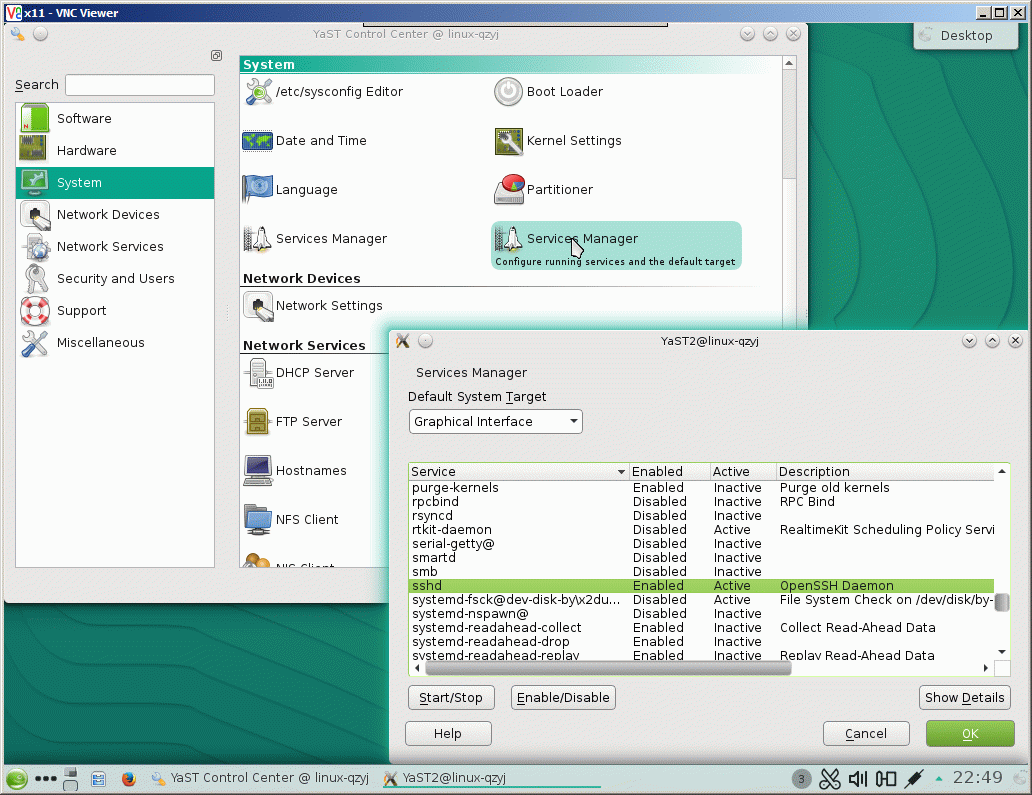Image resolution: width=1032 pixels, height=795 pixels.
Task: Select the Support category
Action: tap(115, 311)
